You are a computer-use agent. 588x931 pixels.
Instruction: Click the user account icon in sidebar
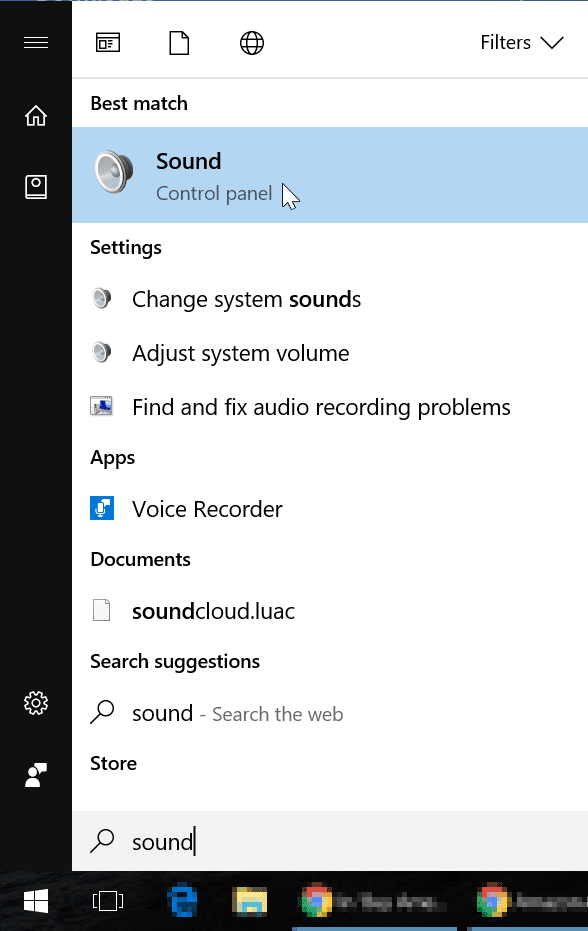click(x=36, y=775)
